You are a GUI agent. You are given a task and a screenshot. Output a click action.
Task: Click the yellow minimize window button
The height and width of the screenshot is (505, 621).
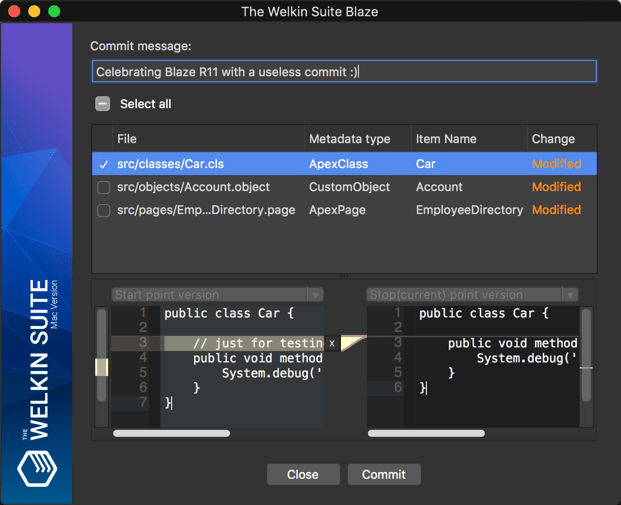pyautogui.click(x=34, y=11)
